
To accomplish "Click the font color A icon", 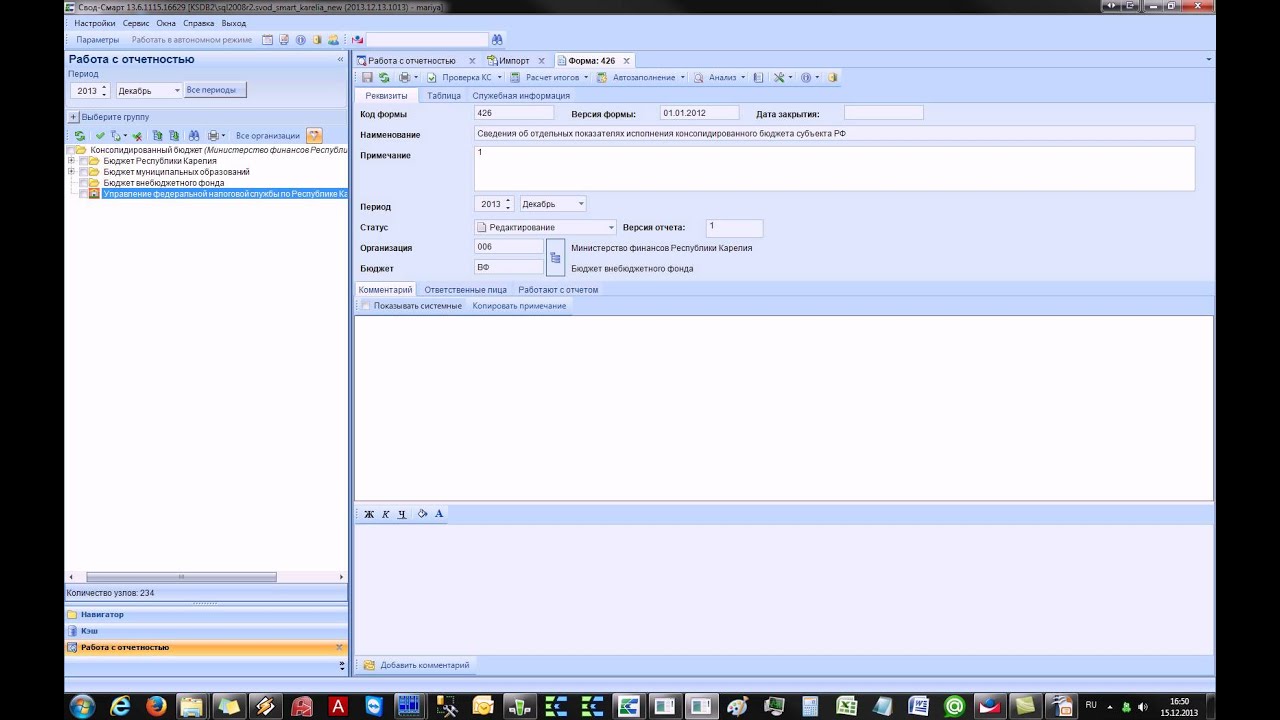I will pos(438,514).
